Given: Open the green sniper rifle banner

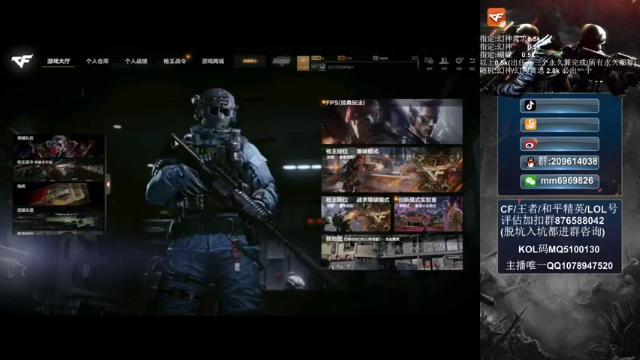Looking at the screenshot, I should pyautogui.click(x=59, y=218).
